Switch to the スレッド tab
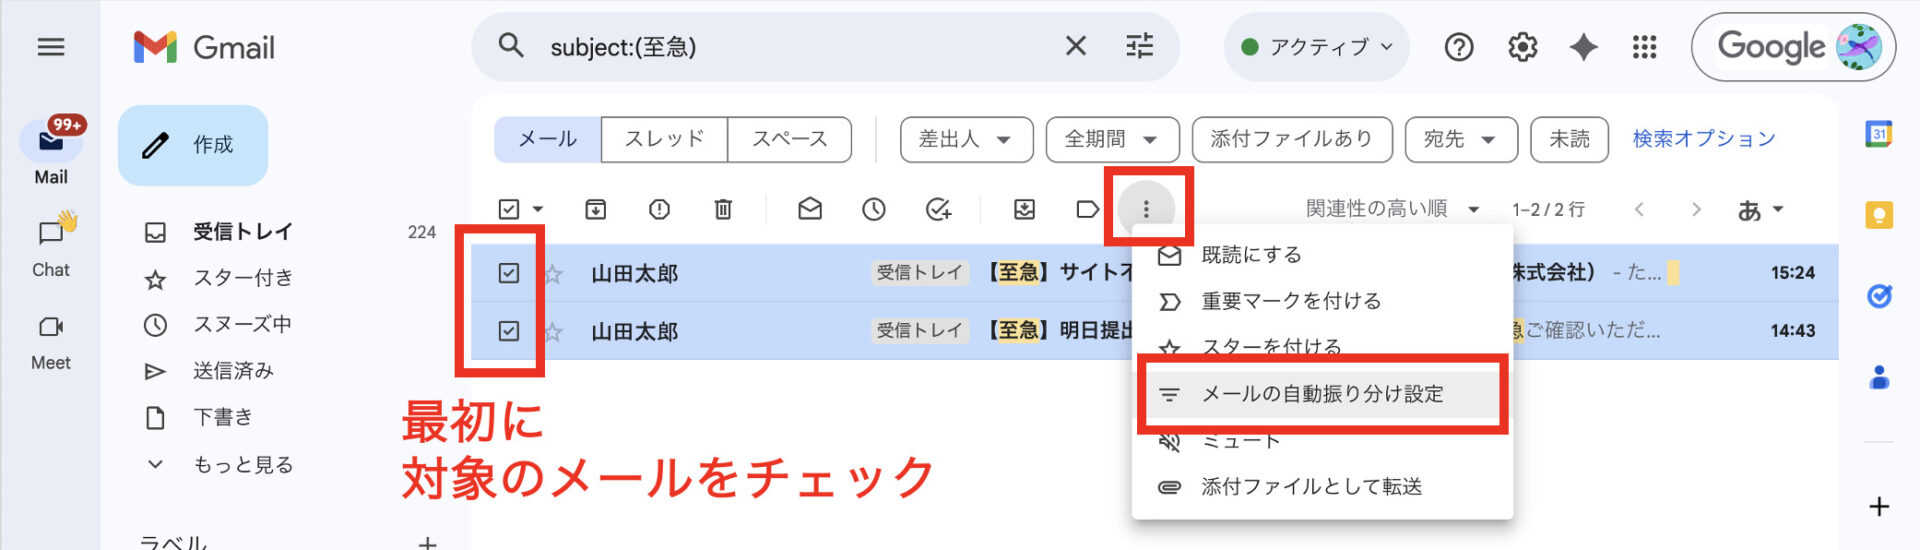The height and width of the screenshot is (550, 1920). (x=664, y=139)
